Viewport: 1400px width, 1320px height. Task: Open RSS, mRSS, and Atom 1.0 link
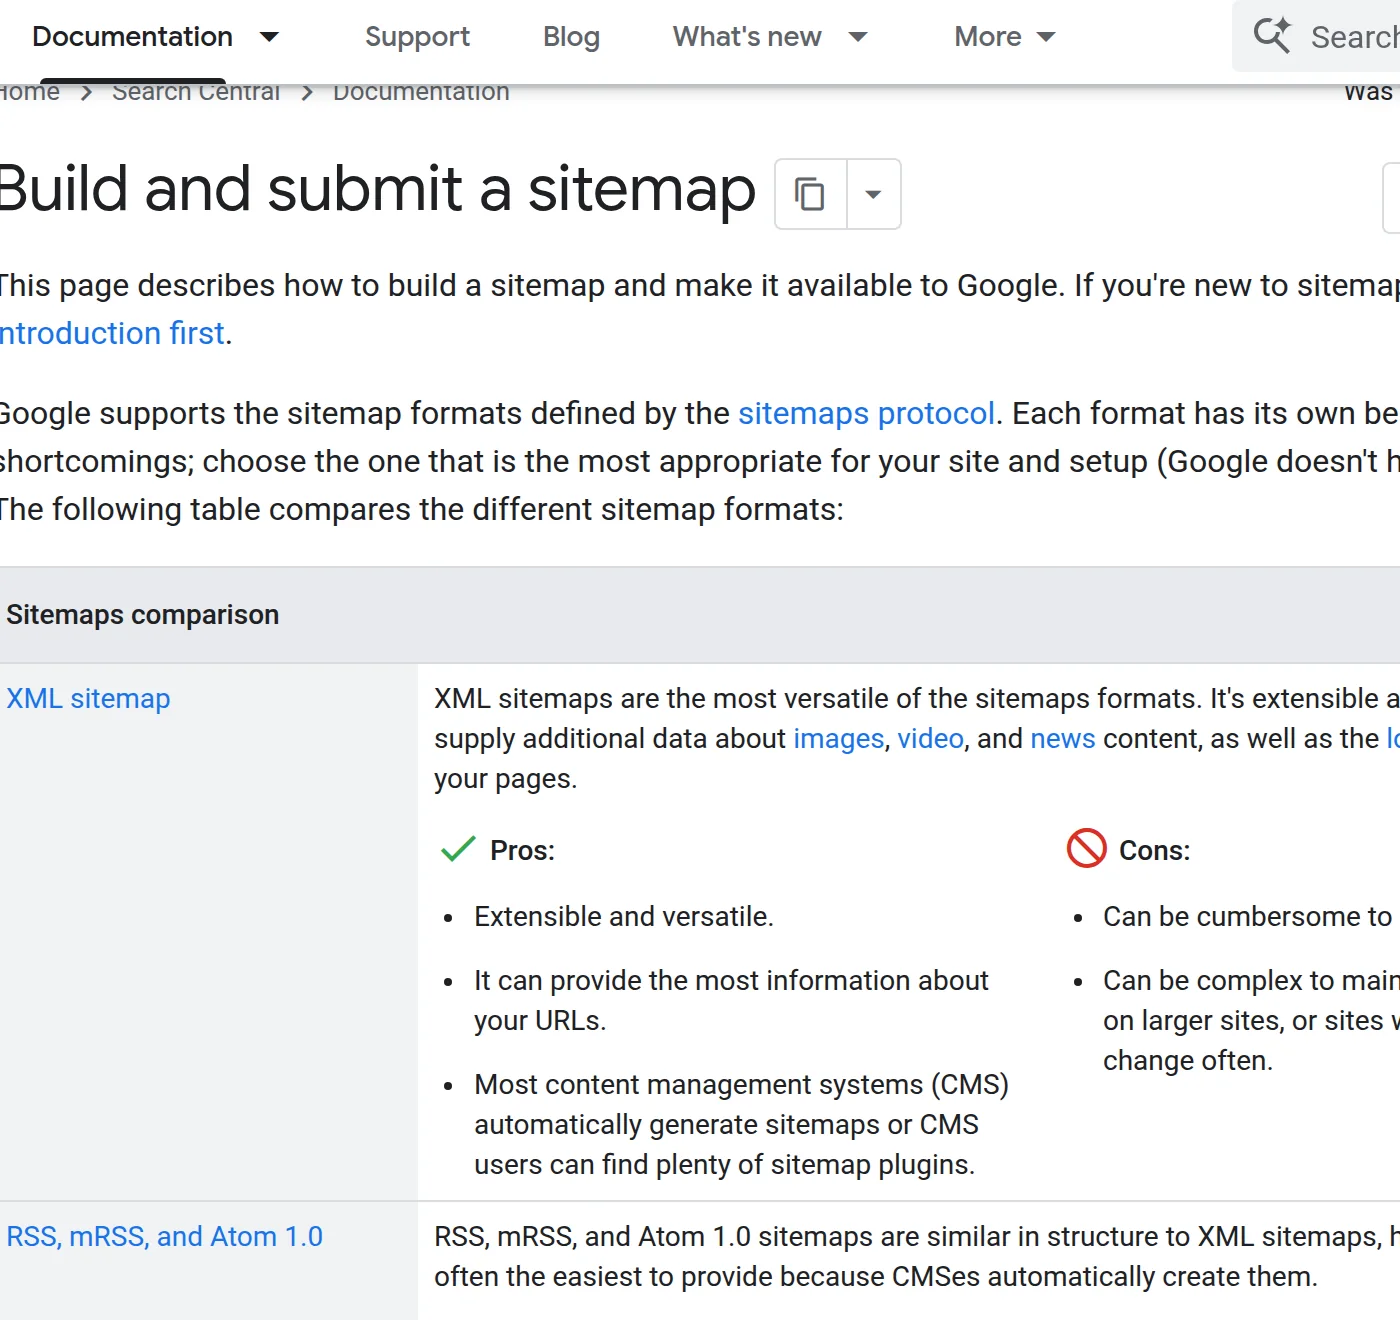tap(164, 1236)
